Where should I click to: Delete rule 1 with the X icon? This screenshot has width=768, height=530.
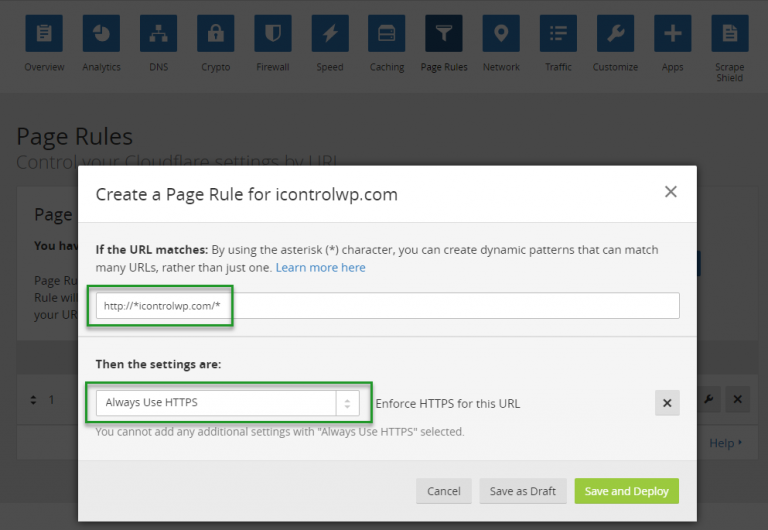738,399
